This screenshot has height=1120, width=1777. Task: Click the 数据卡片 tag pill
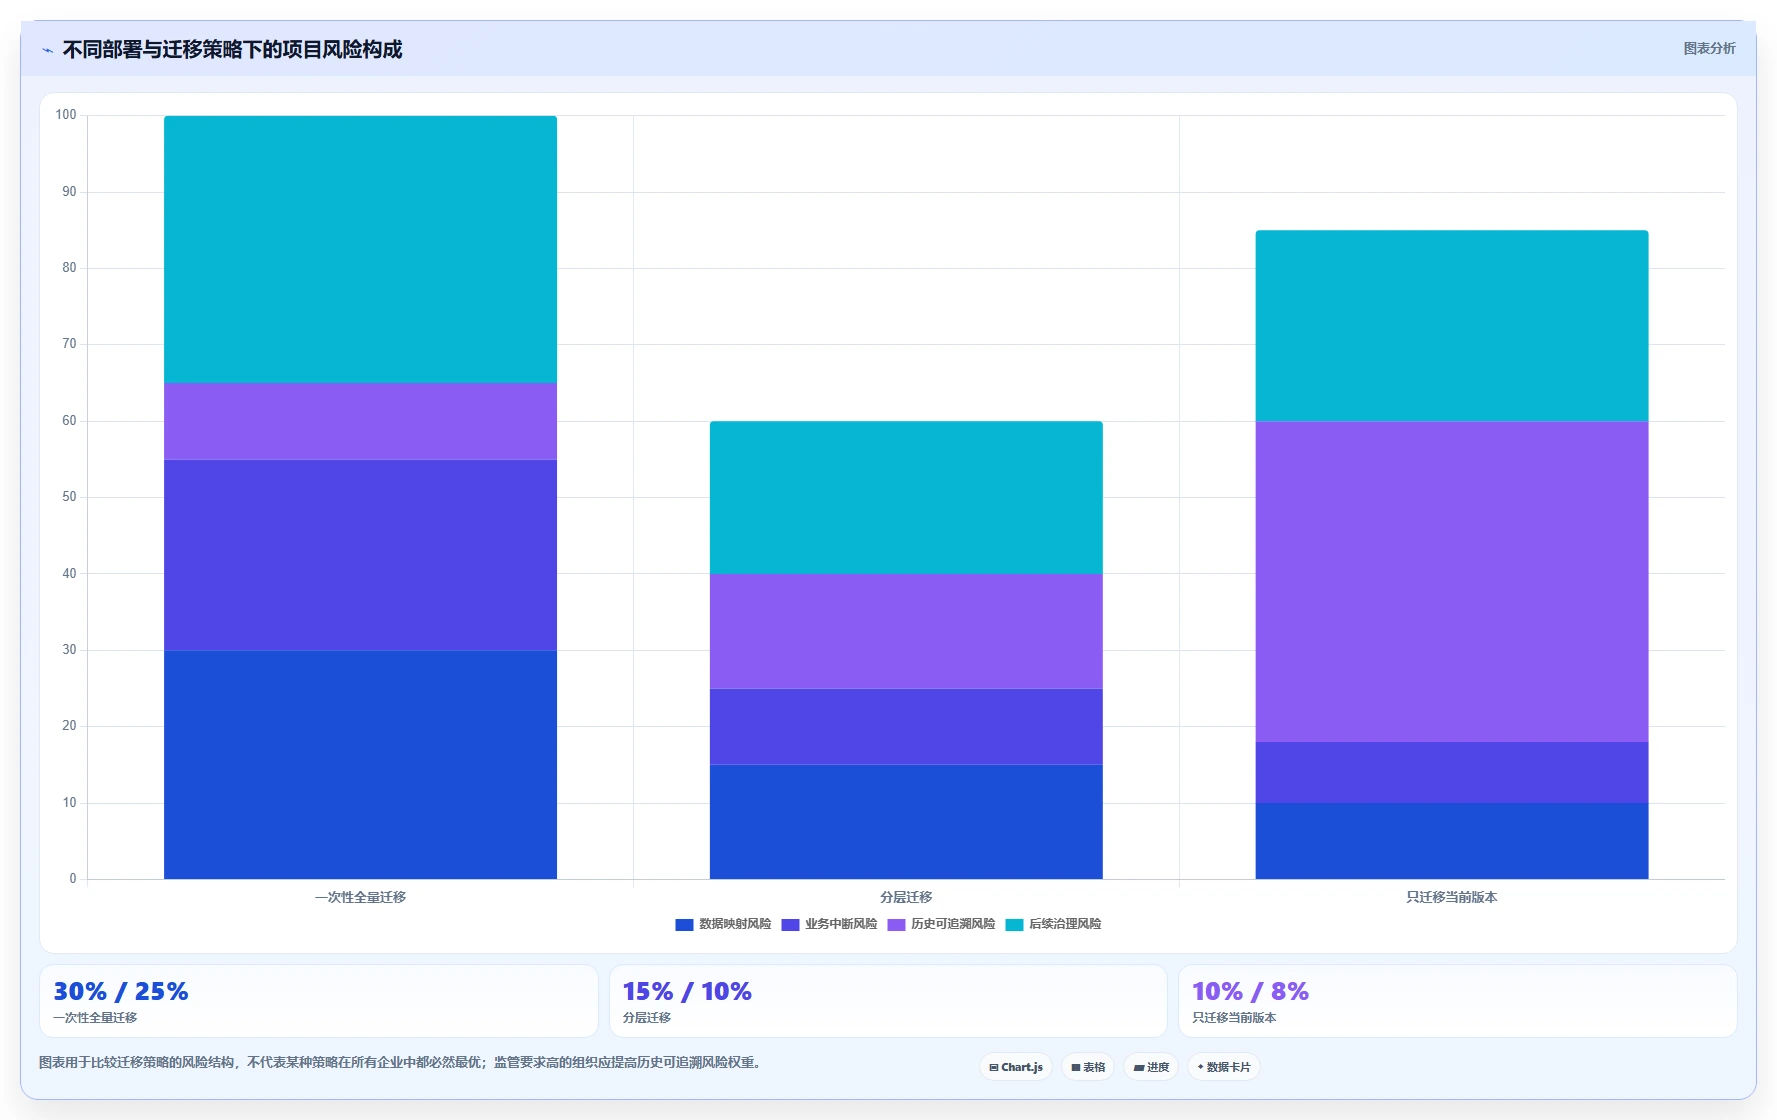(1224, 1067)
